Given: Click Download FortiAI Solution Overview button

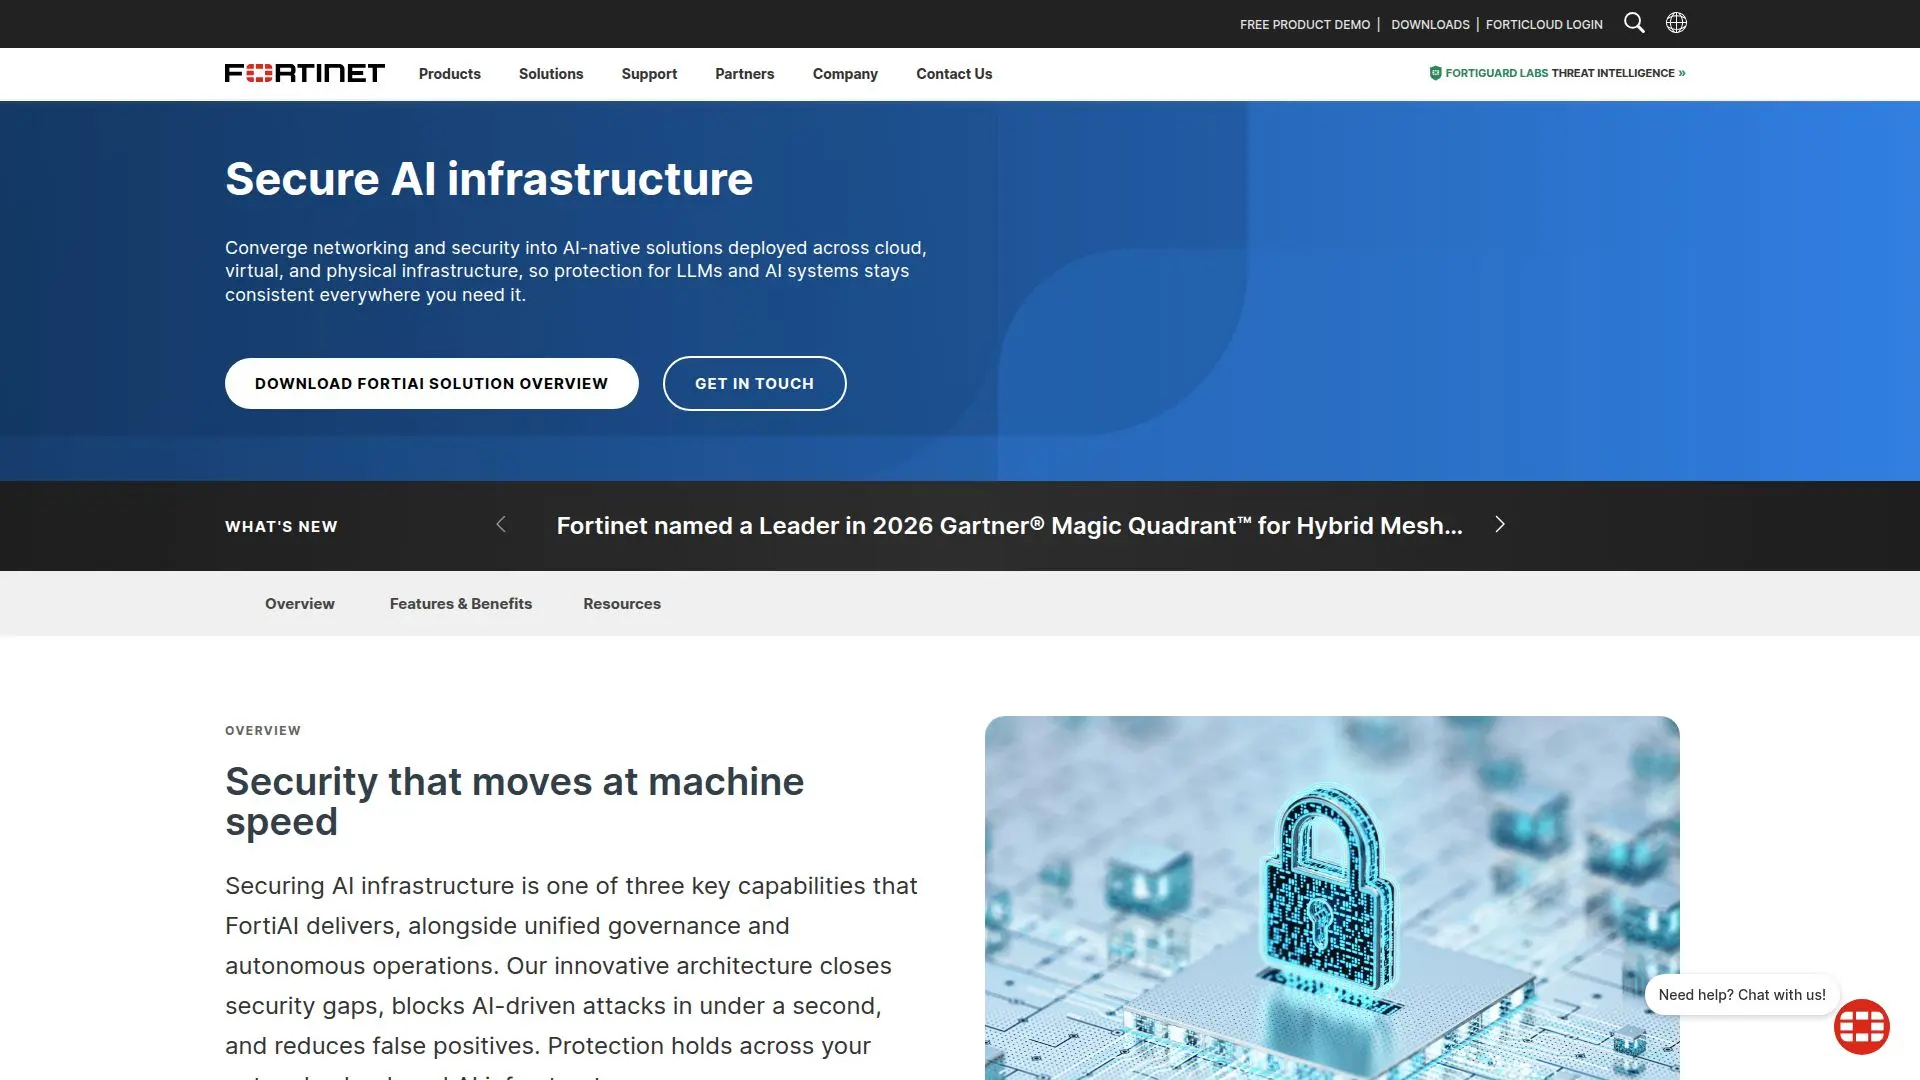Looking at the screenshot, I should (x=432, y=383).
